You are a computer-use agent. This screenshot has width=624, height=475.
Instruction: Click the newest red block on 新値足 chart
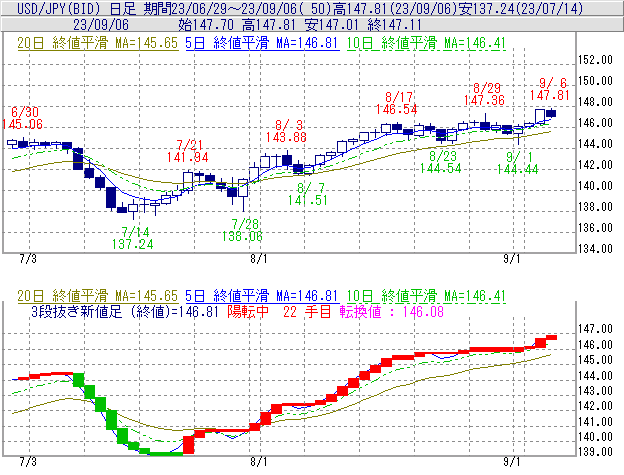point(551,337)
